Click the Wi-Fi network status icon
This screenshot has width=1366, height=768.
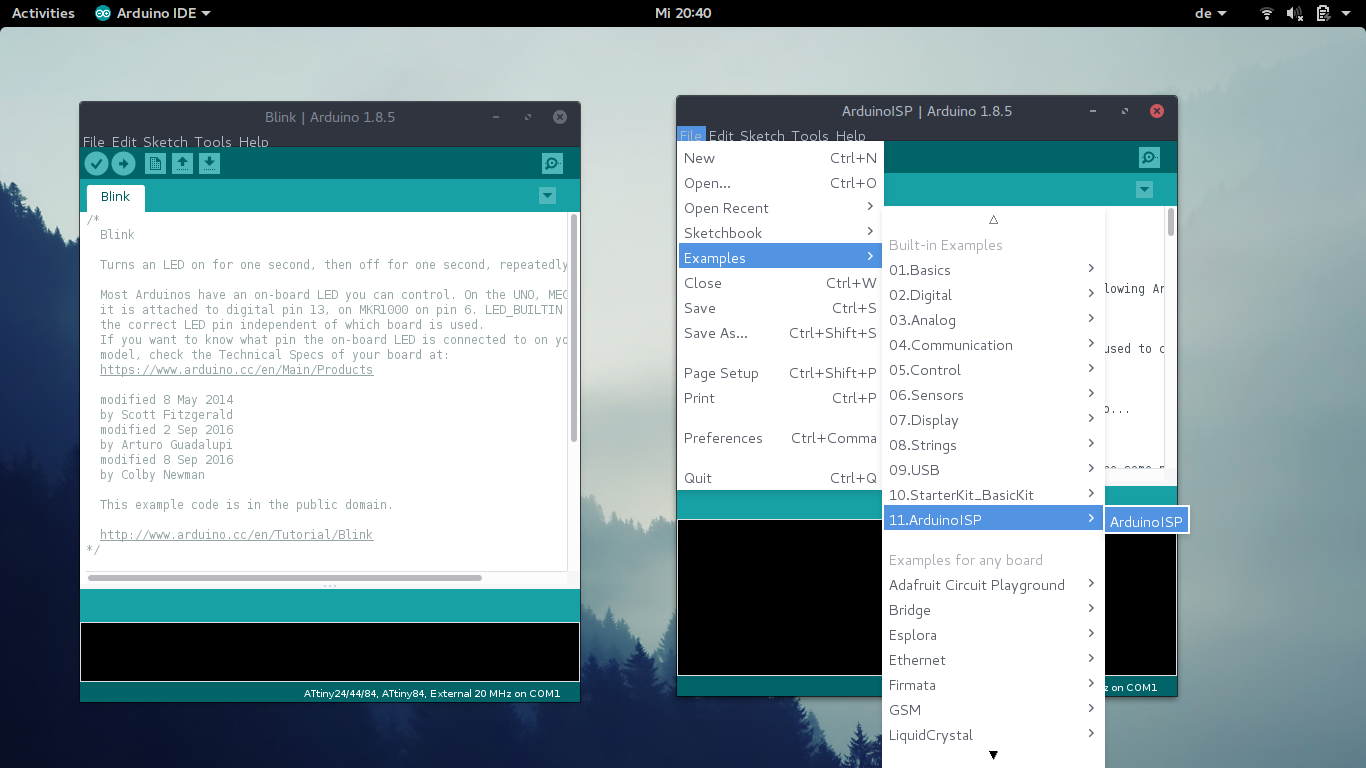point(1267,13)
